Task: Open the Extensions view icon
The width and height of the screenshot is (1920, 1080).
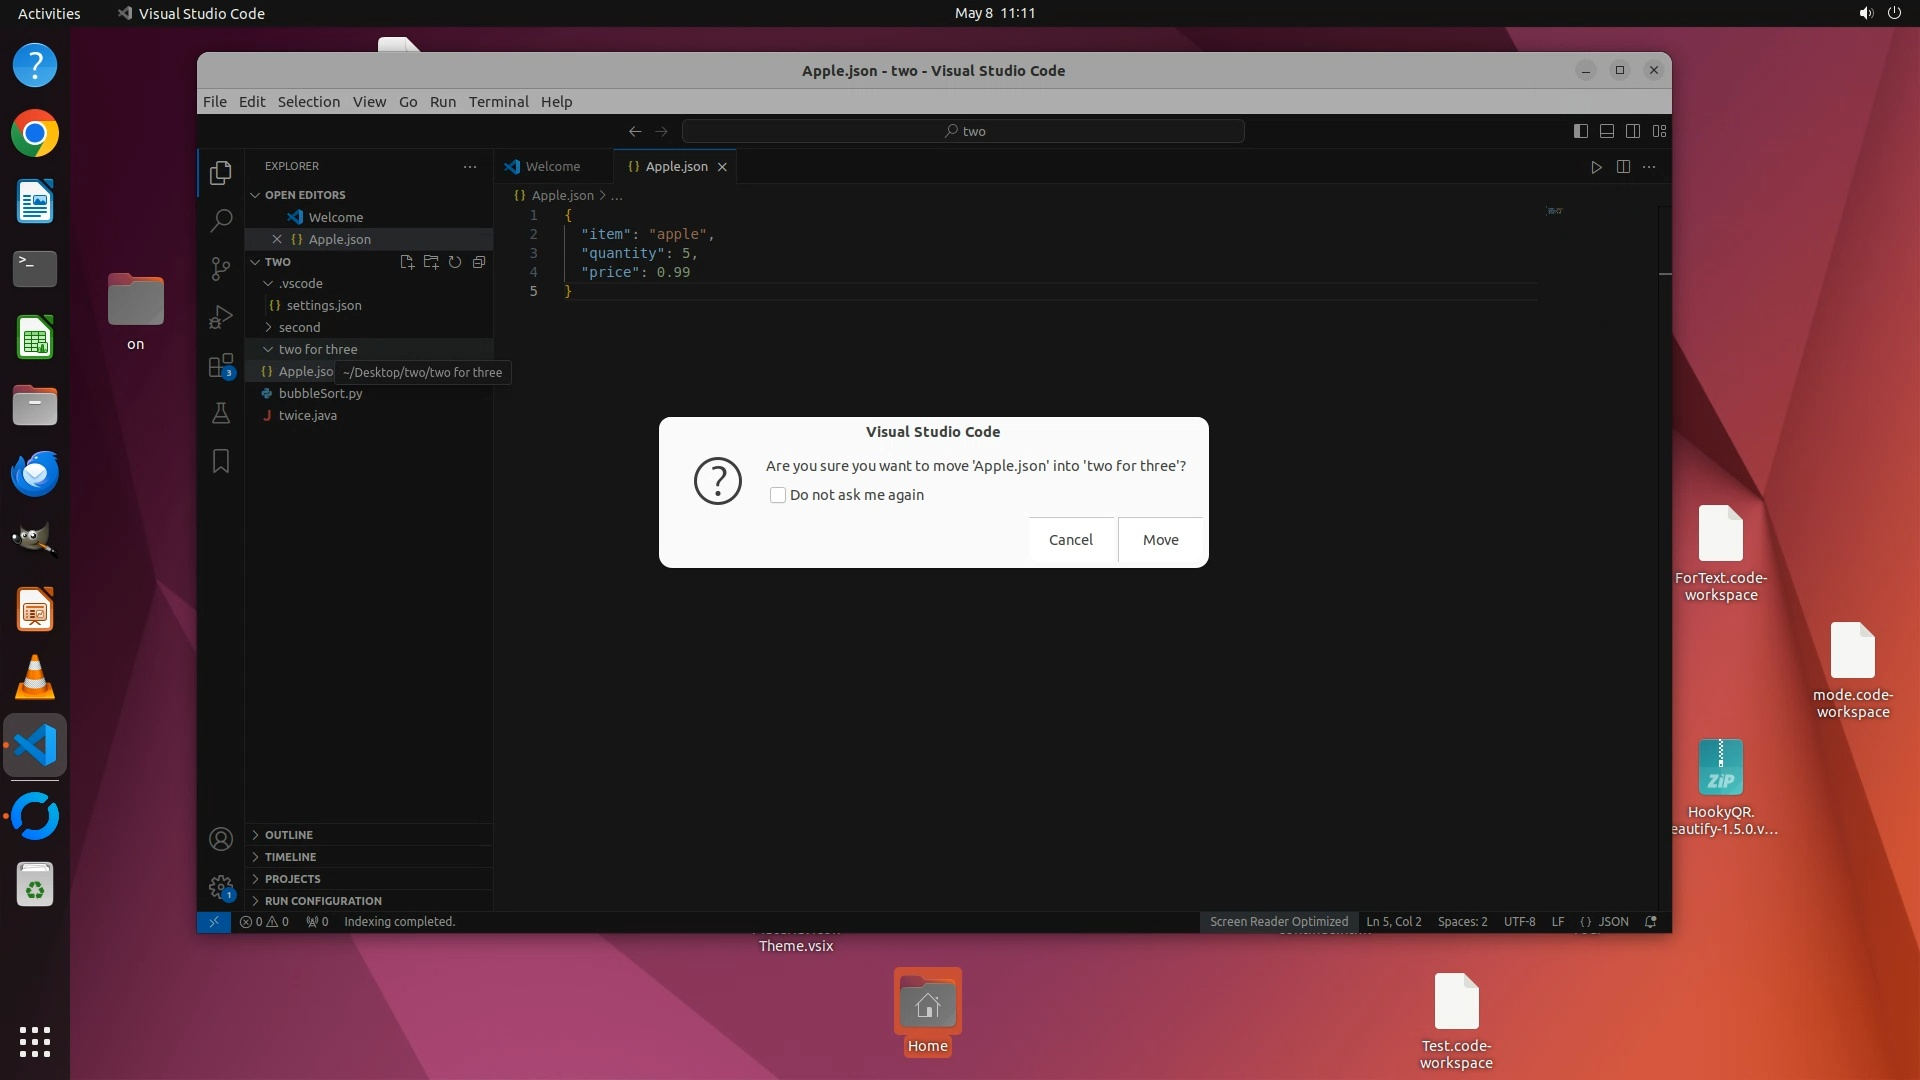Action: pyautogui.click(x=221, y=366)
